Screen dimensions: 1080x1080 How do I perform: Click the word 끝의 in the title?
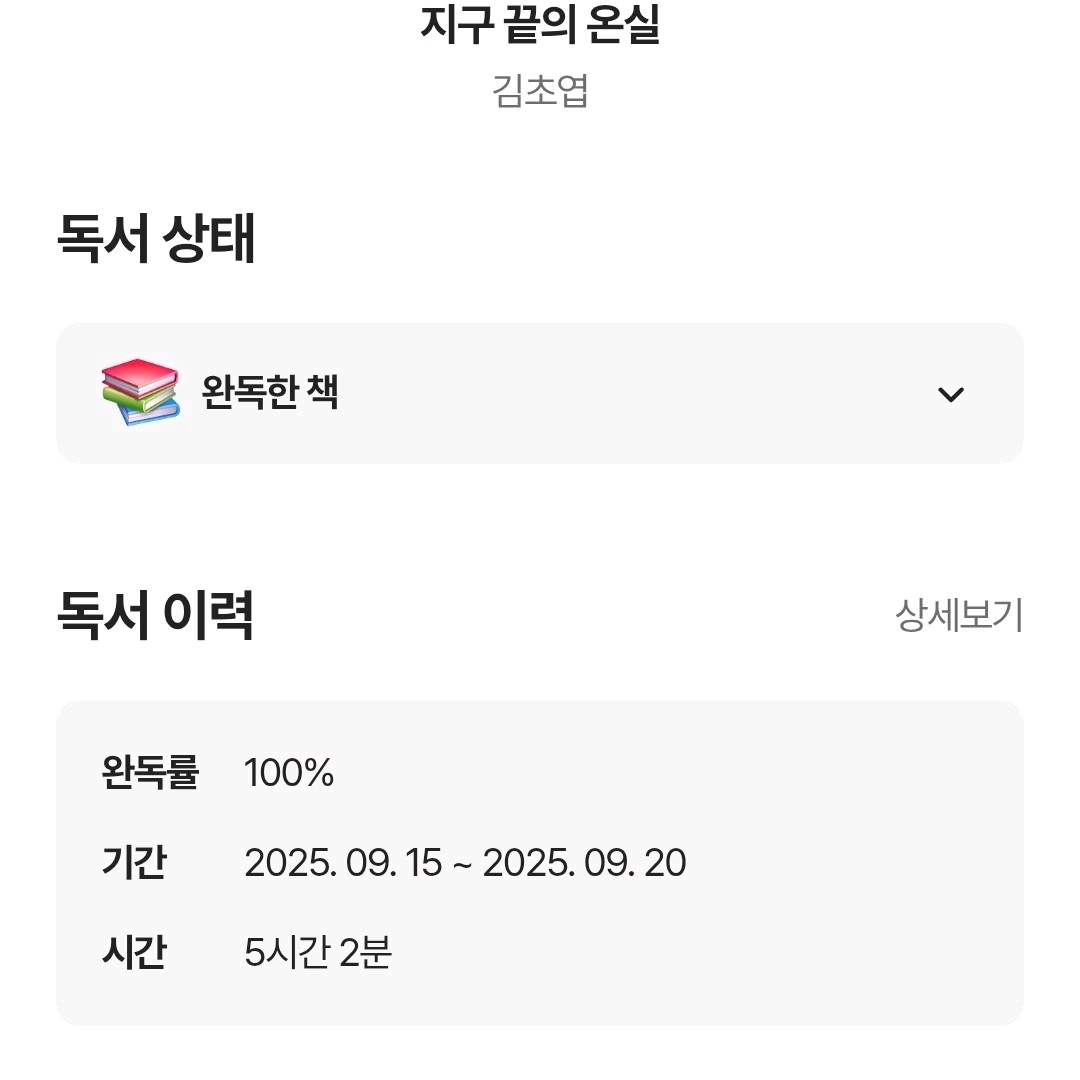541,27
